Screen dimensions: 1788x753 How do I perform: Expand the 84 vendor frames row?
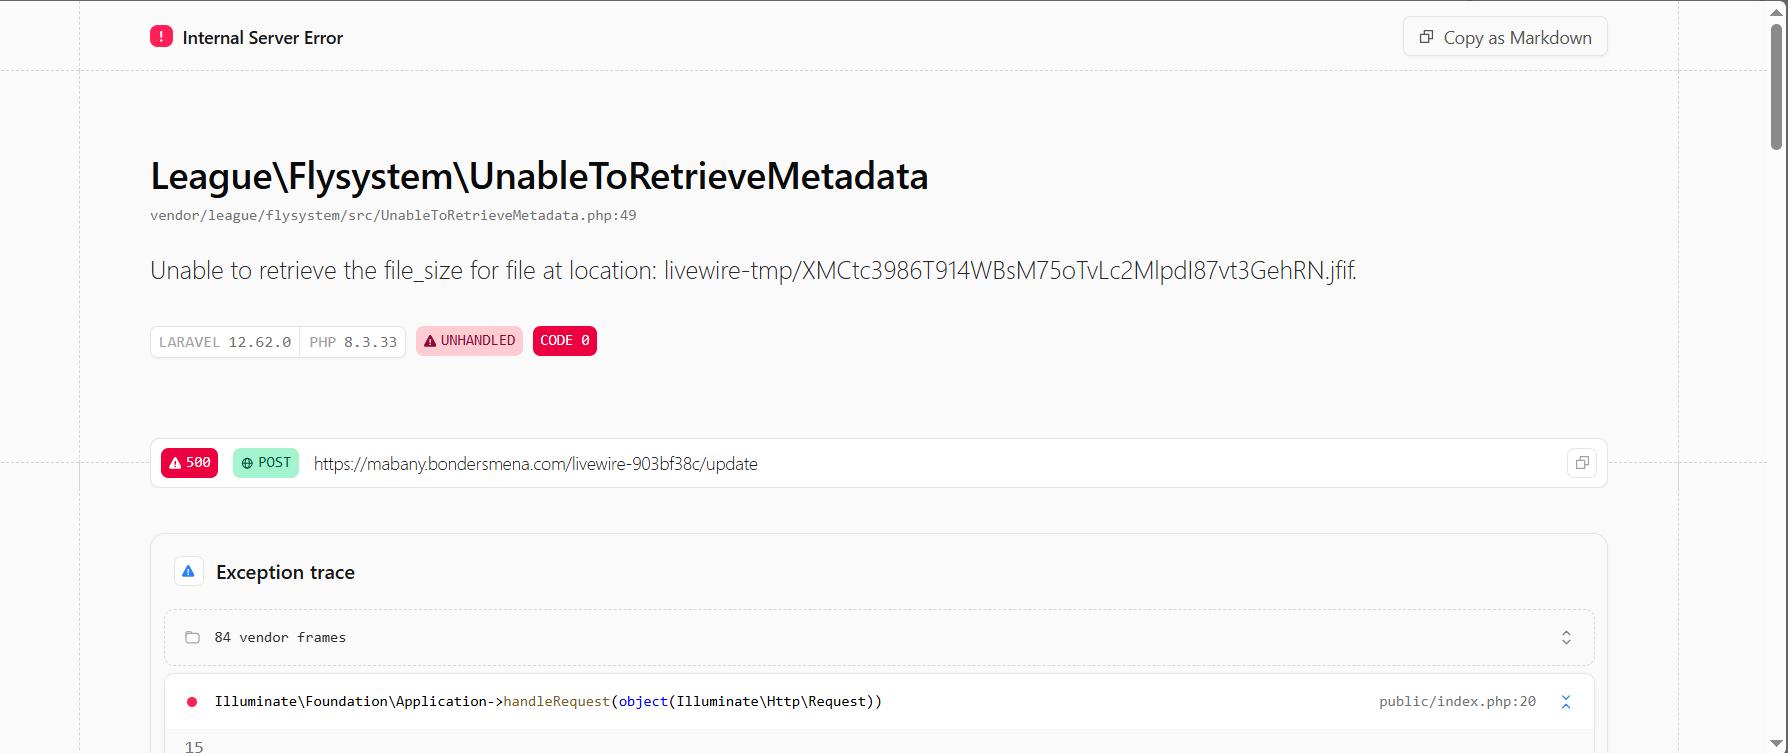(879, 638)
